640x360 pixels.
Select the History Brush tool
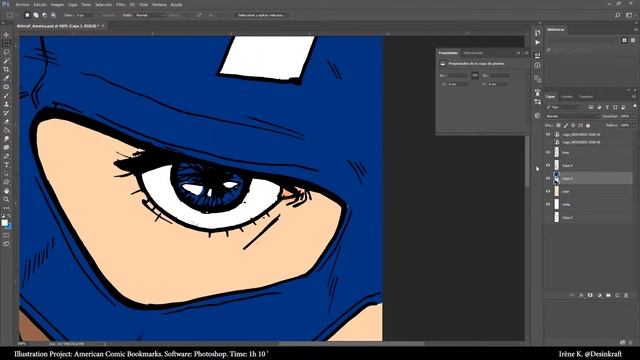[6, 113]
